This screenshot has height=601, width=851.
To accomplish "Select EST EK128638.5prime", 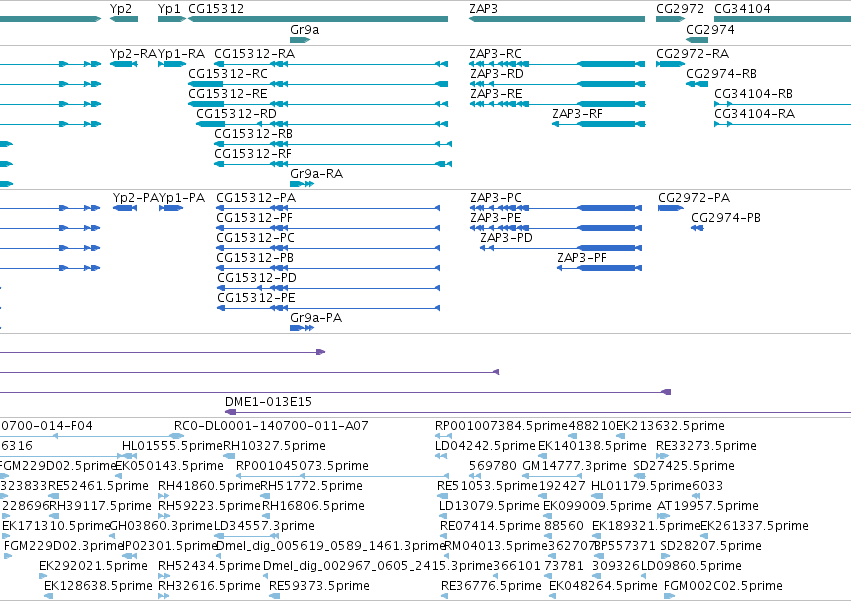I will coord(98,586).
